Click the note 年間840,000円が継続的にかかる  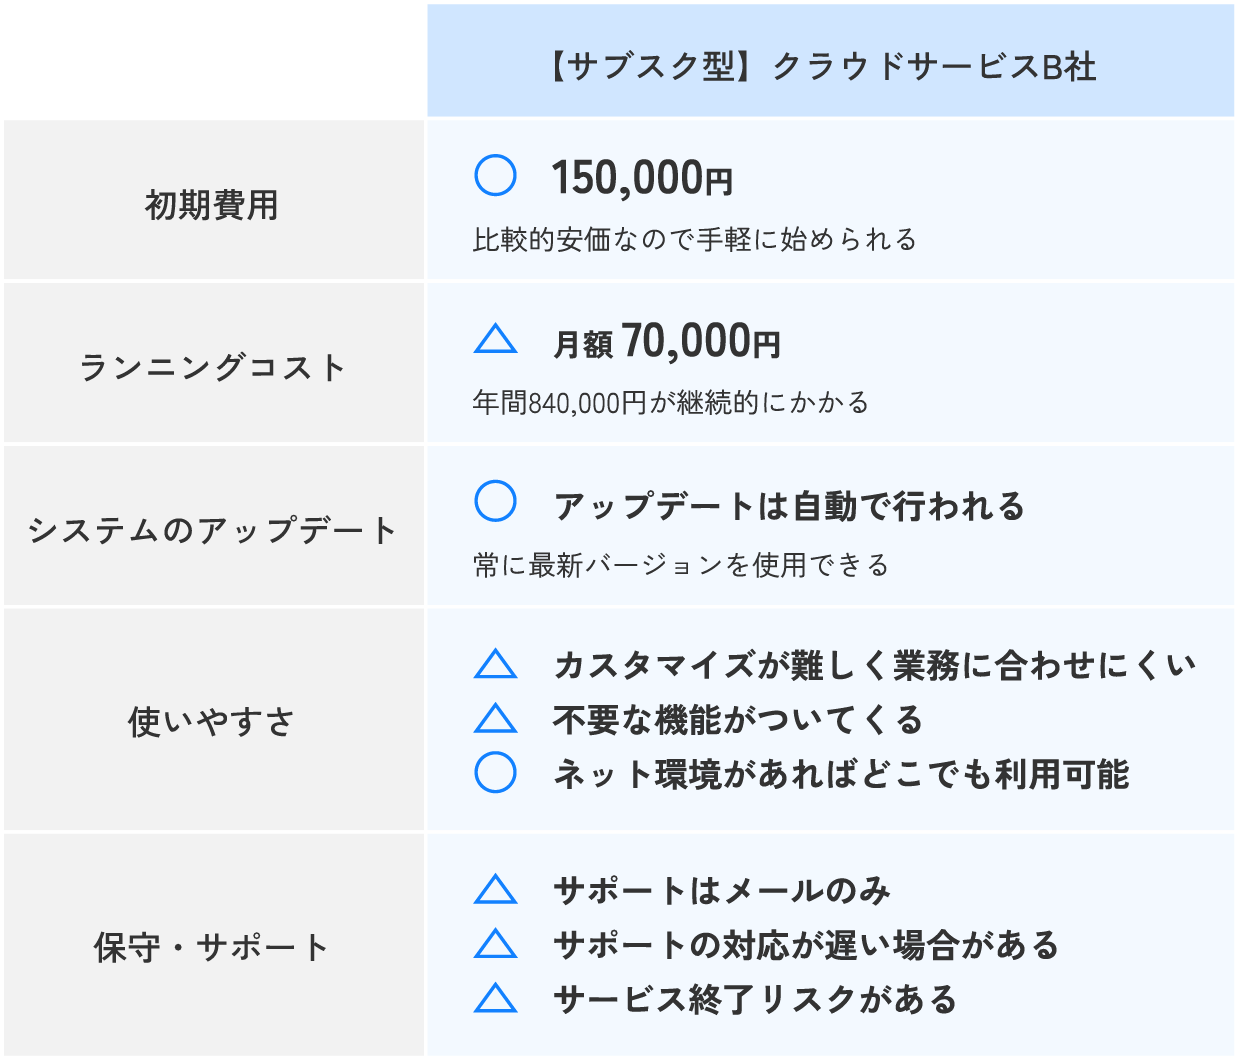coord(671,402)
